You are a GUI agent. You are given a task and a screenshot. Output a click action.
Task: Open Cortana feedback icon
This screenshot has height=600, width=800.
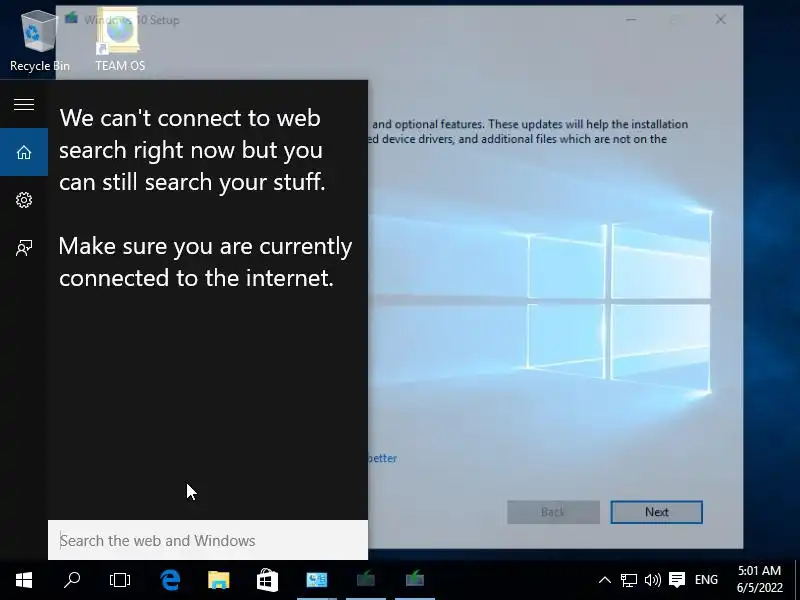(24, 248)
